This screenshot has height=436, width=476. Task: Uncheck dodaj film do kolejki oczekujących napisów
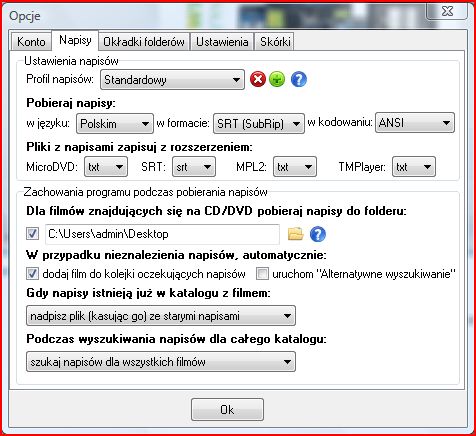pos(32,274)
